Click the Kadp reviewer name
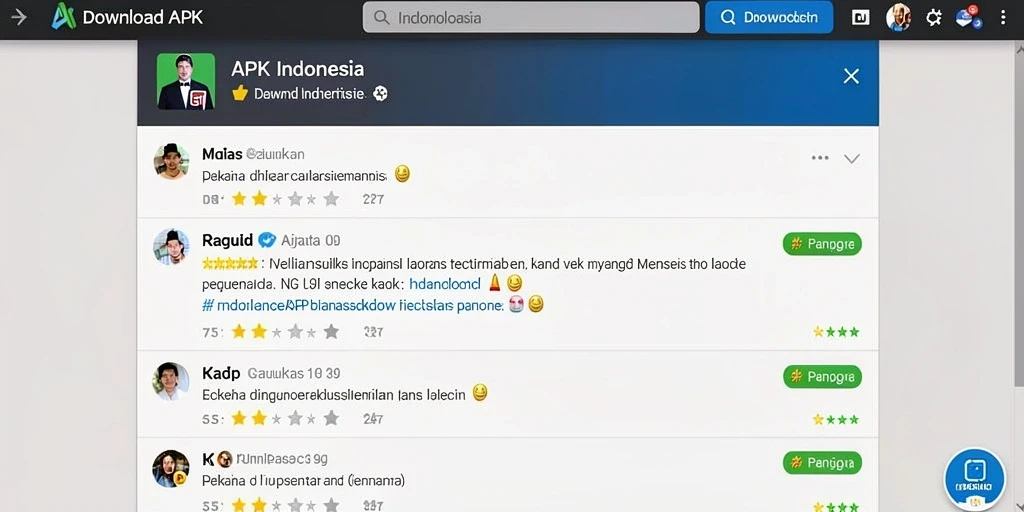1024x512 pixels. pos(221,374)
